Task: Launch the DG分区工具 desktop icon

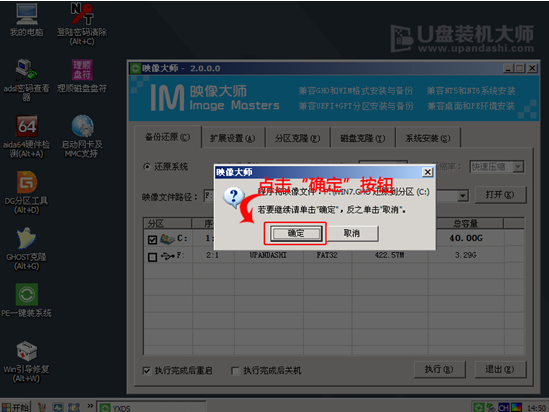Action: pos(27,192)
